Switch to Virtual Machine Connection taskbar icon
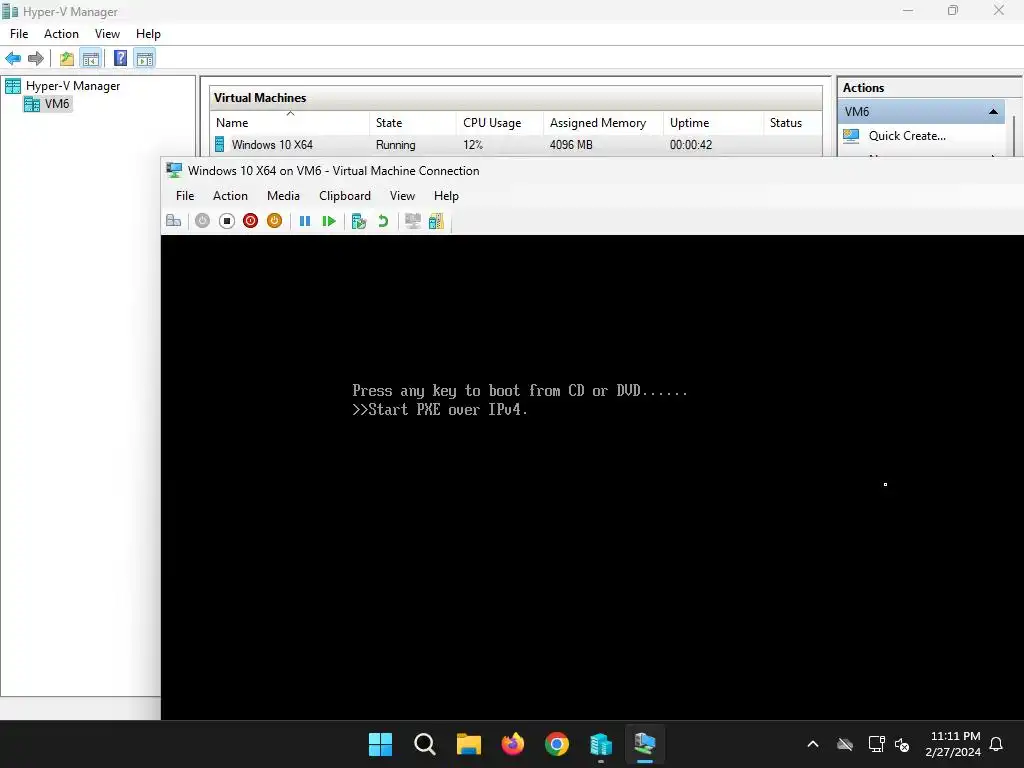 (645, 744)
